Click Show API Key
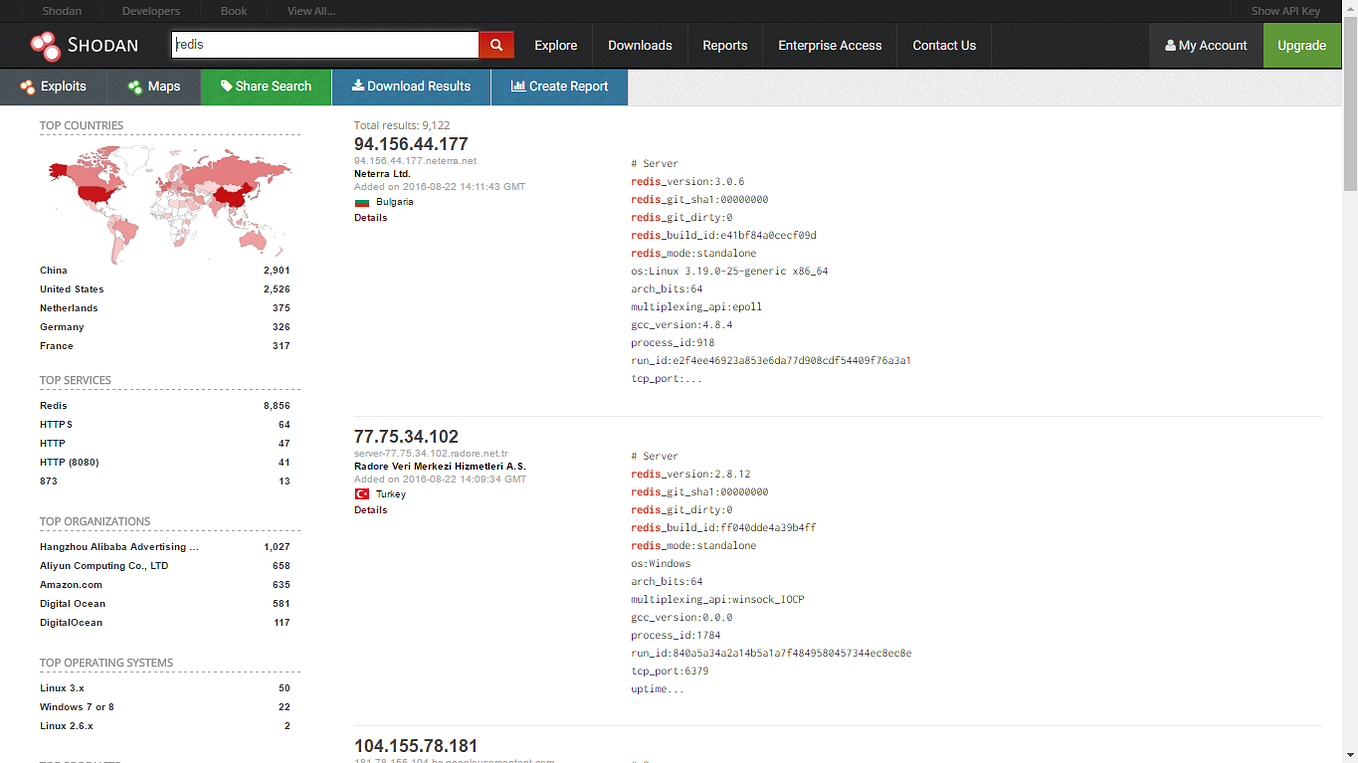1358x763 pixels. 1285,10
